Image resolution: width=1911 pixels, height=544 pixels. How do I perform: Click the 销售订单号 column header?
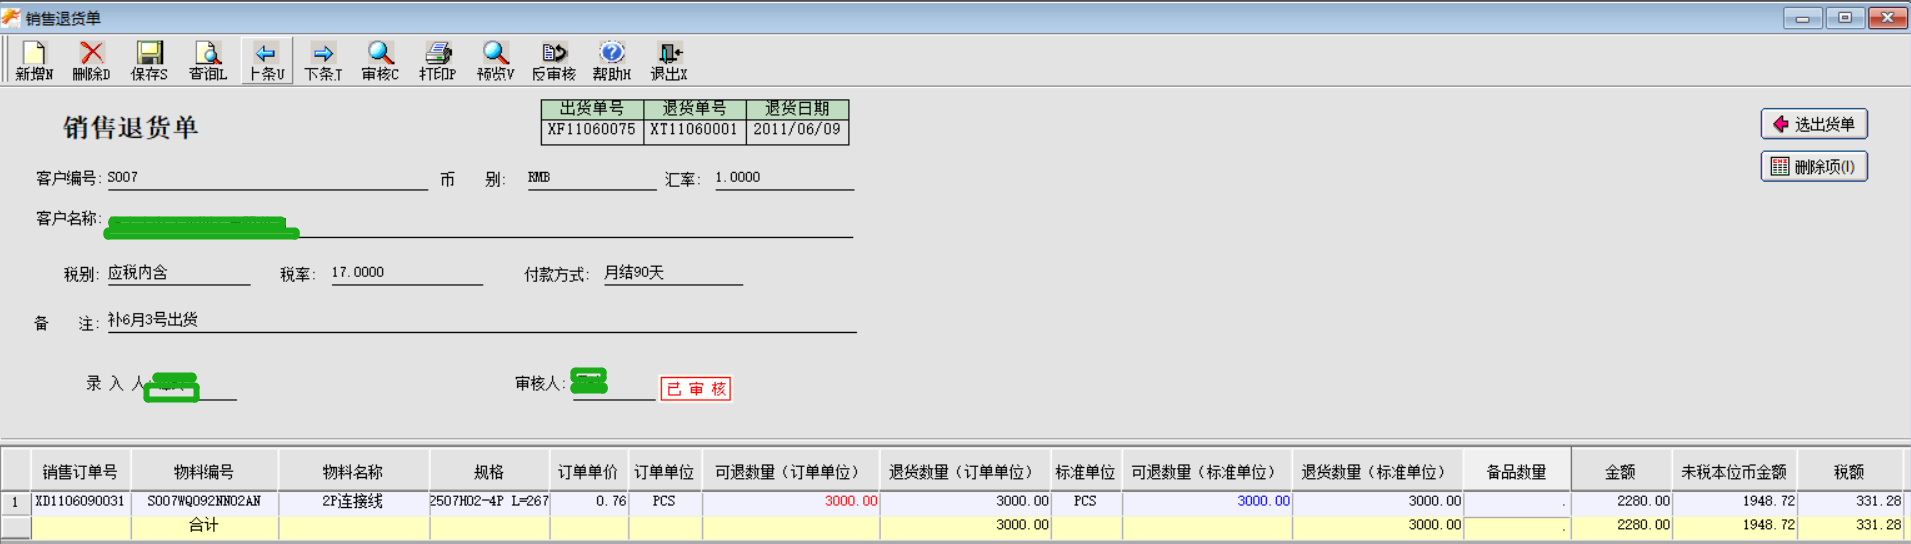click(x=80, y=471)
